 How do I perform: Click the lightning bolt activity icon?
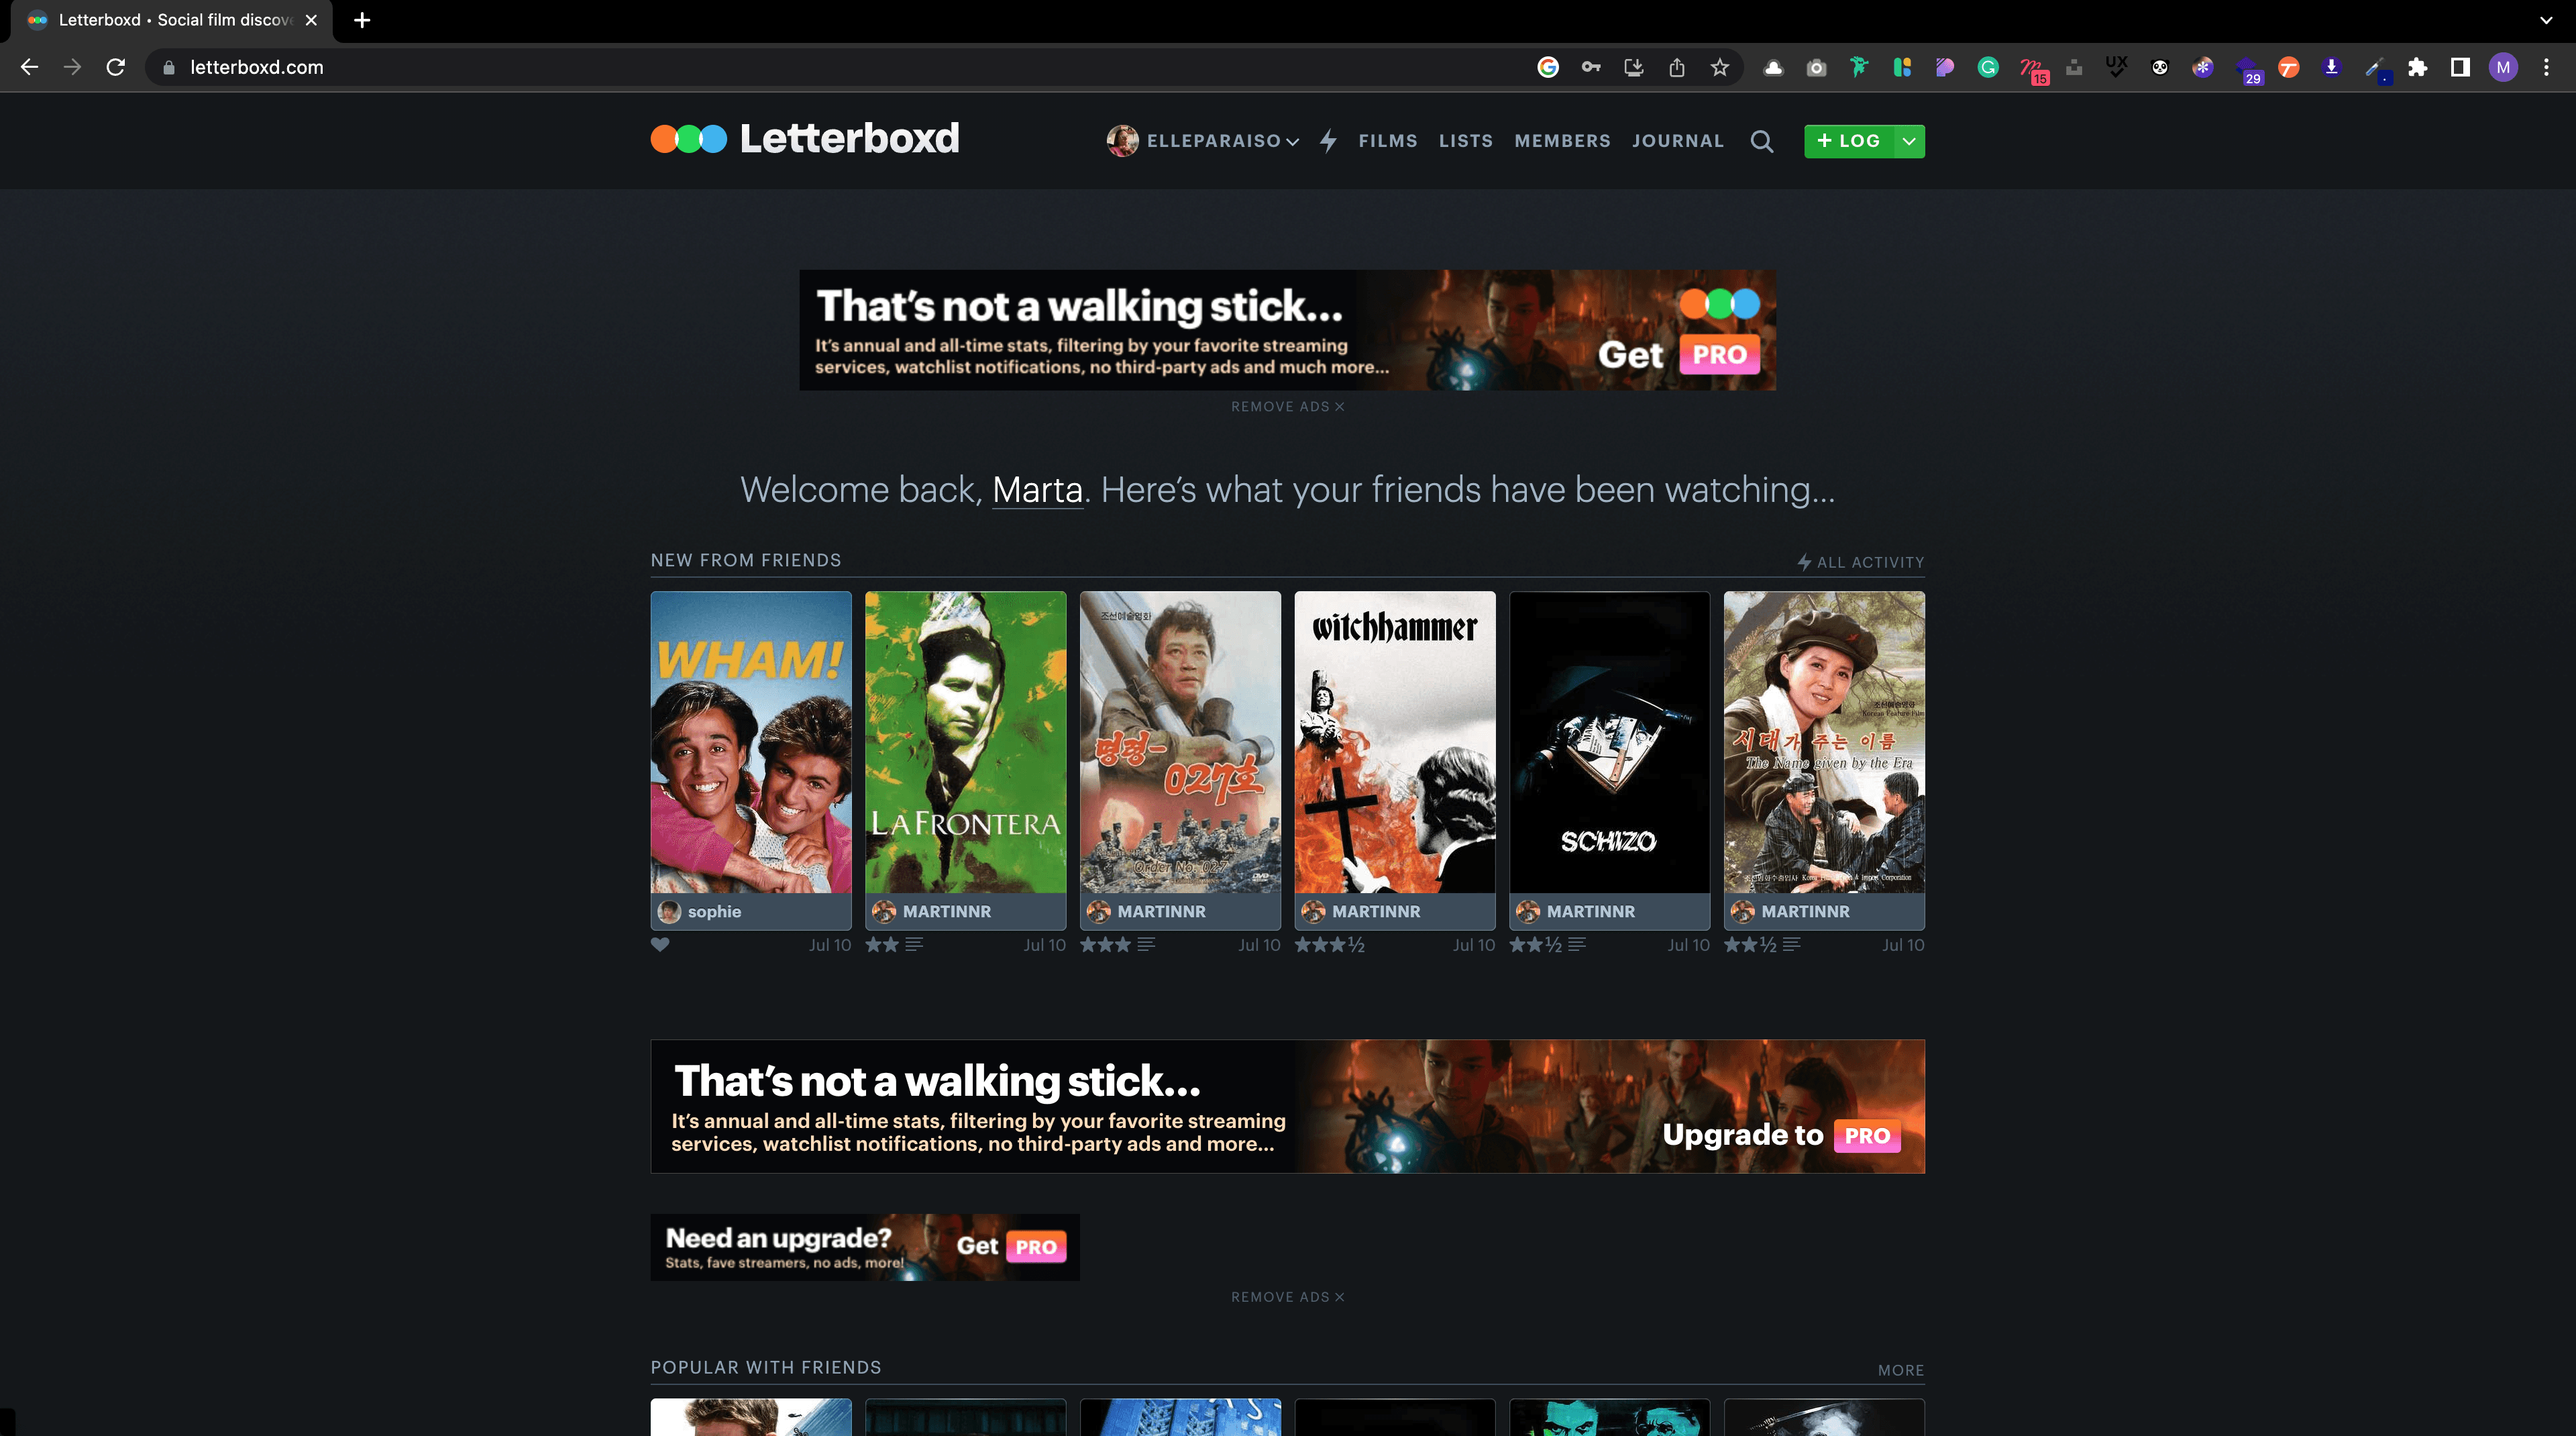click(1328, 141)
